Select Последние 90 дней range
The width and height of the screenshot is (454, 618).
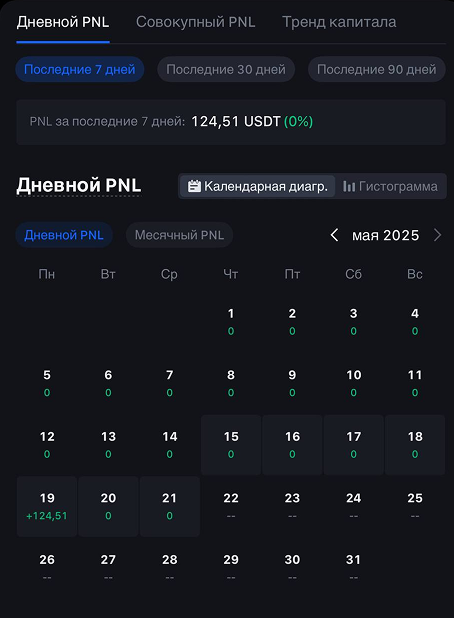(x=377, y=69)
